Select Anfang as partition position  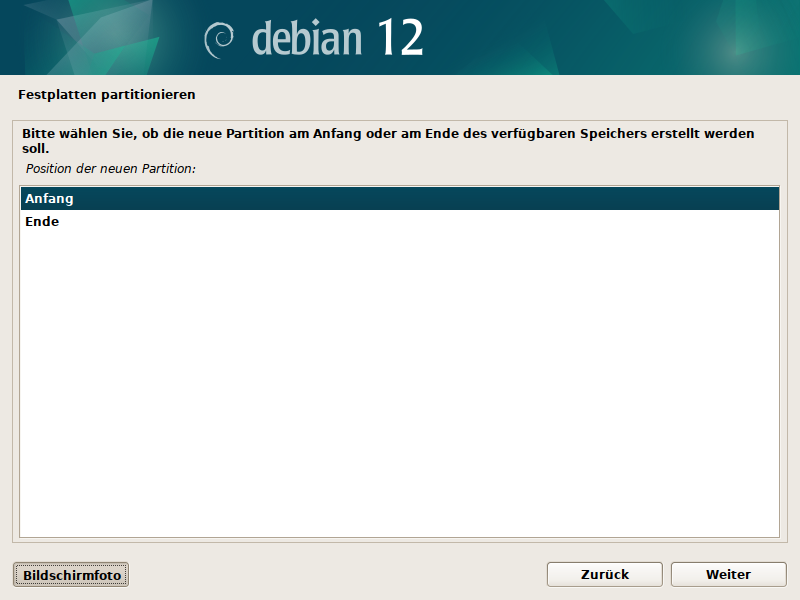pyautogui.click(x=399, y=198)
